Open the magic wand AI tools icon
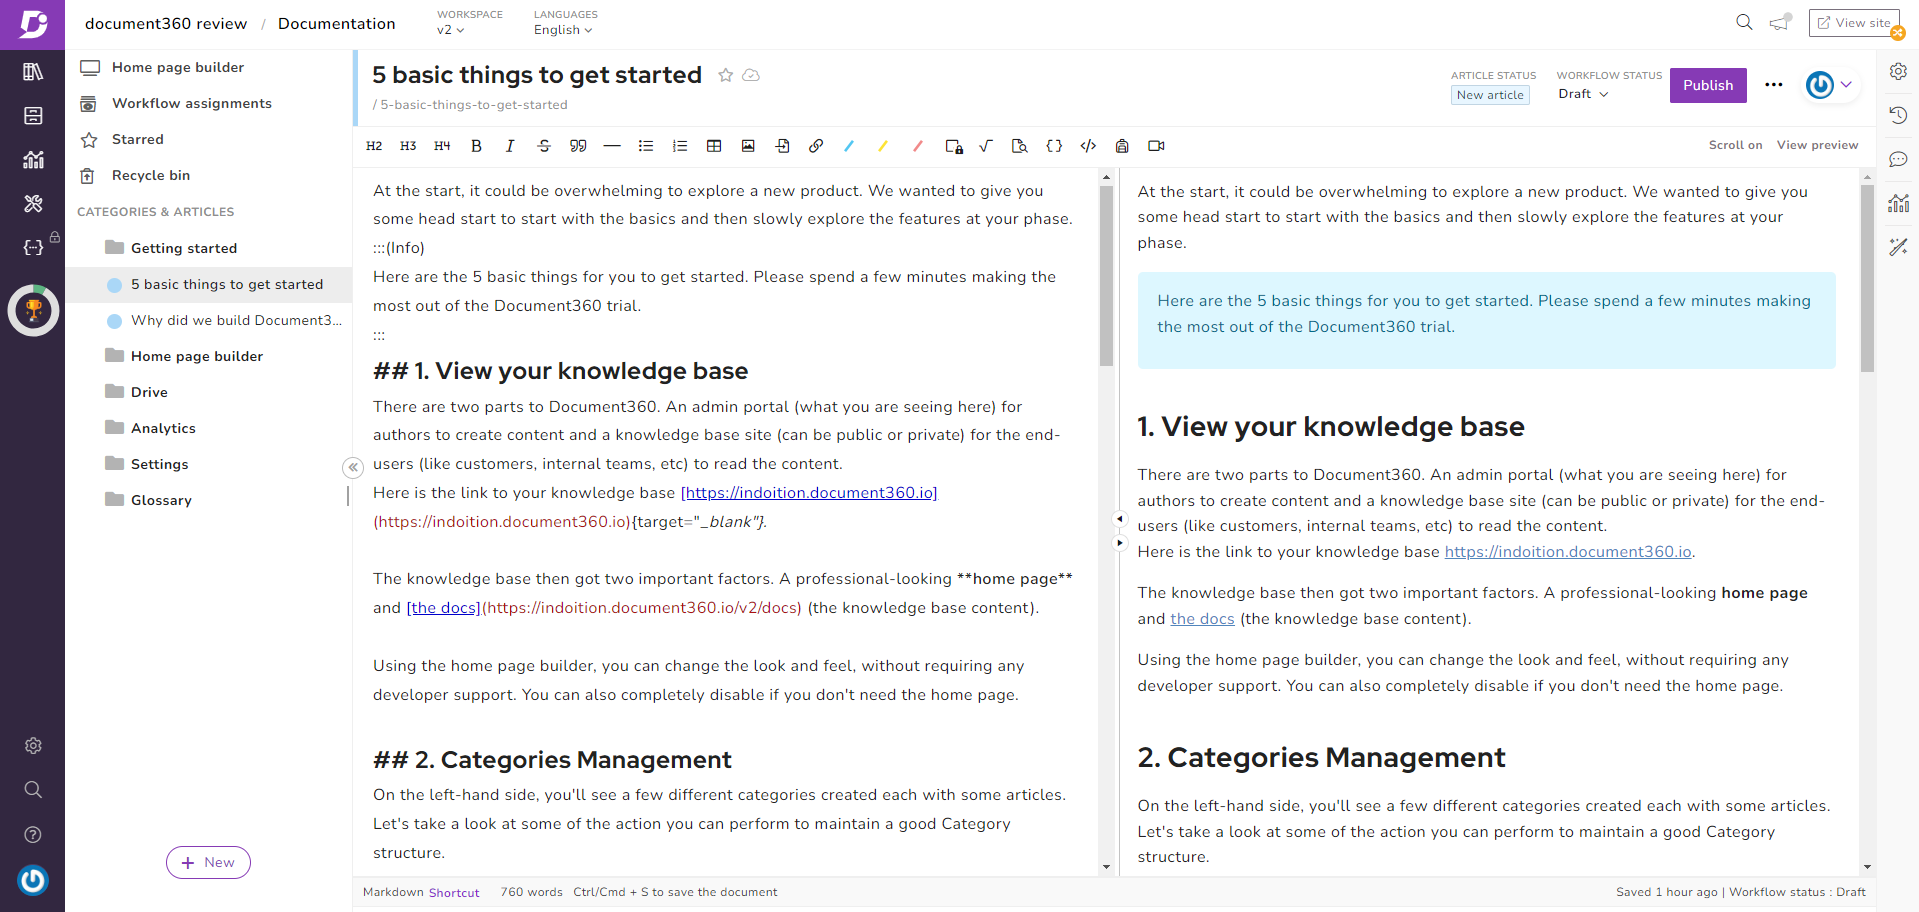Image resolution: width=1919 pixels, height=912 pixels. point(1898,247)
